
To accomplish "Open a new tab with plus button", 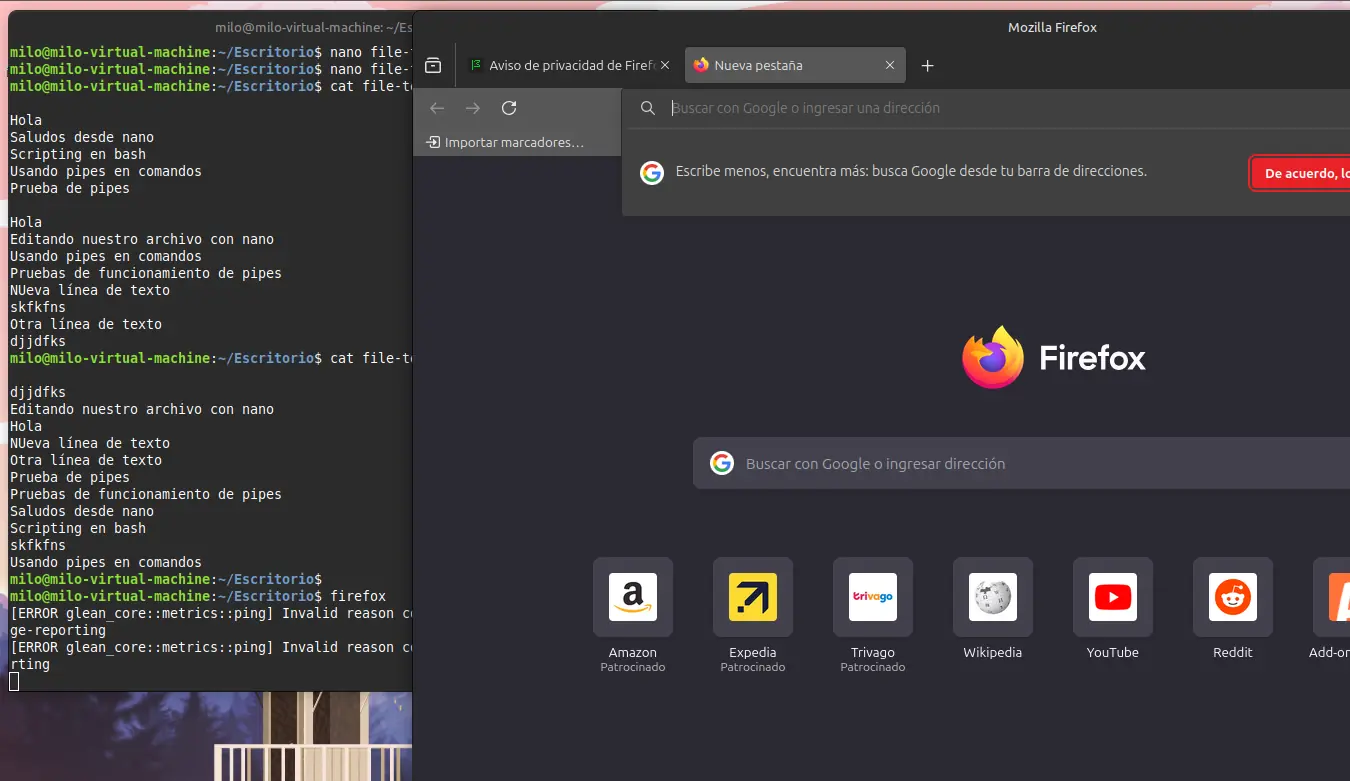I will pyautogui.click(x=927, y=65).
